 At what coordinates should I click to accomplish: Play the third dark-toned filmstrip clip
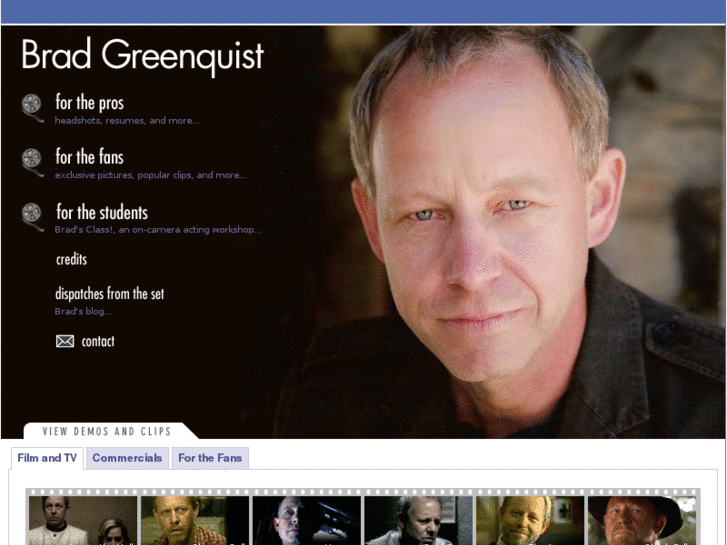pos(306,520)
